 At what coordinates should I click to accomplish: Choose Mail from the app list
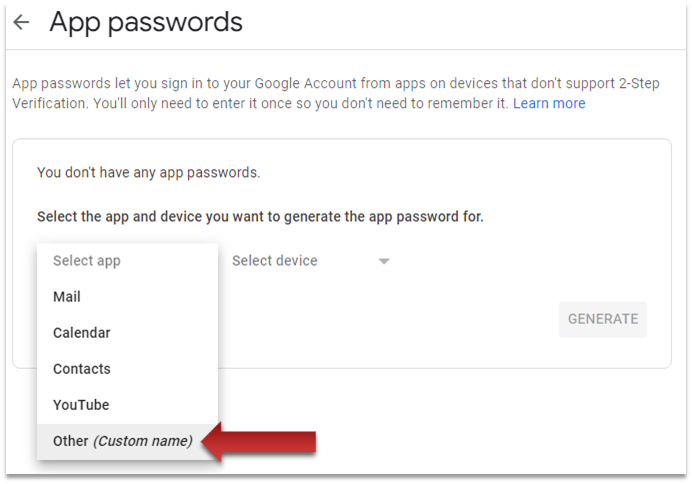click(x=67, y=297)
